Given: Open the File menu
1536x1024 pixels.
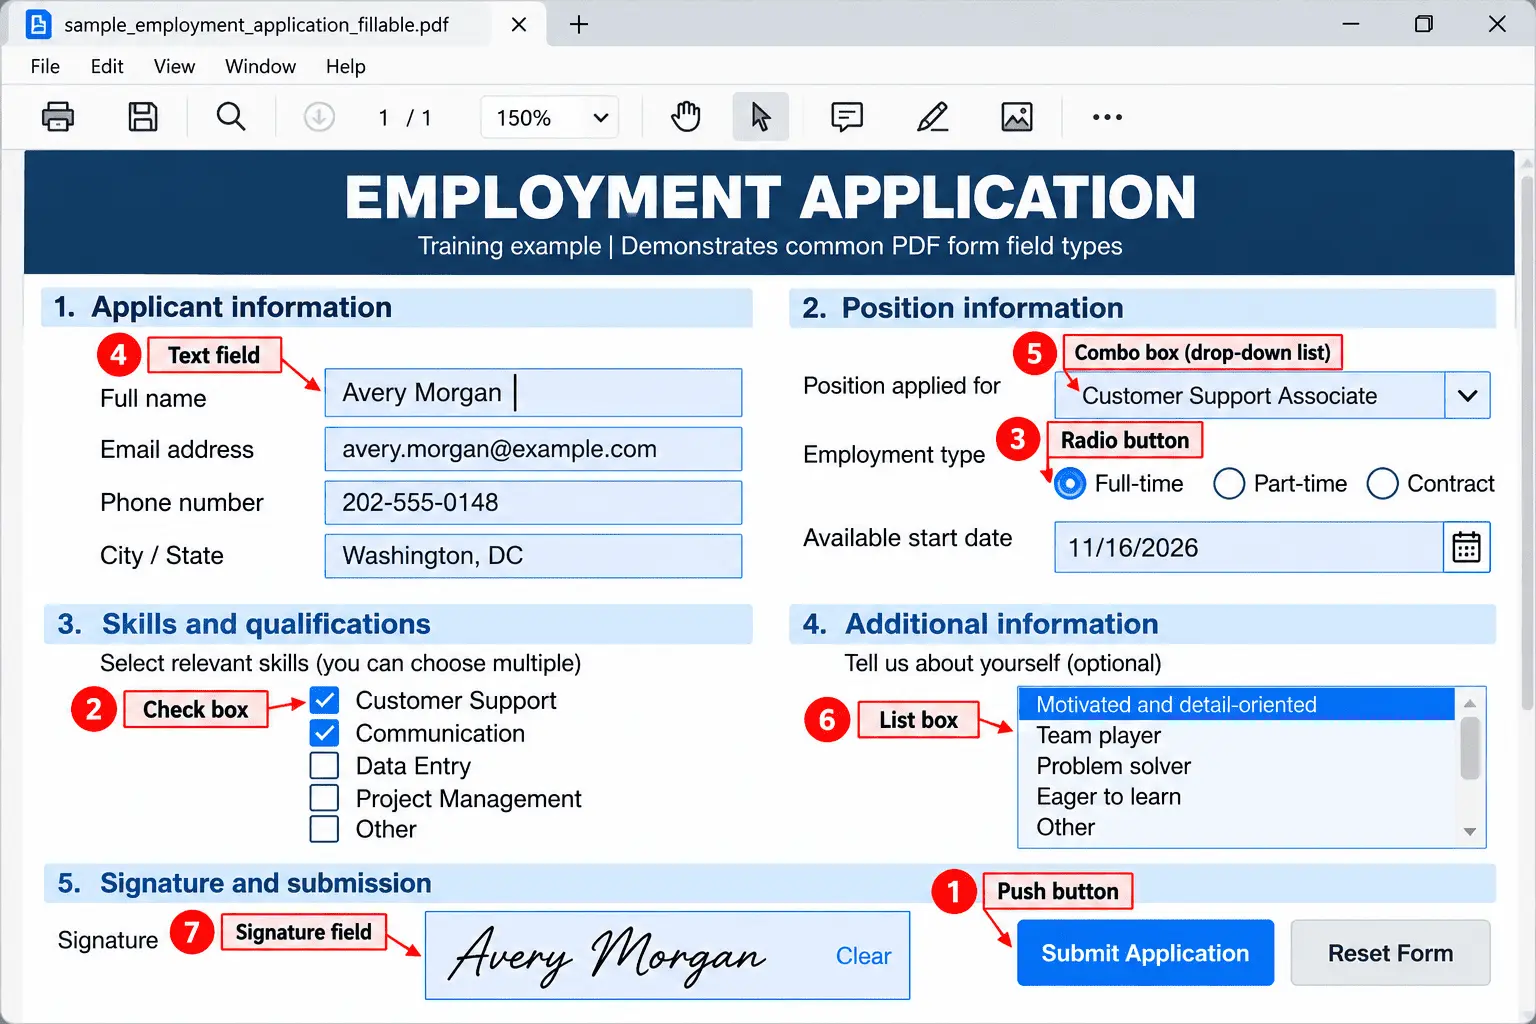Looking at the screenshot, I should point(45,66).
